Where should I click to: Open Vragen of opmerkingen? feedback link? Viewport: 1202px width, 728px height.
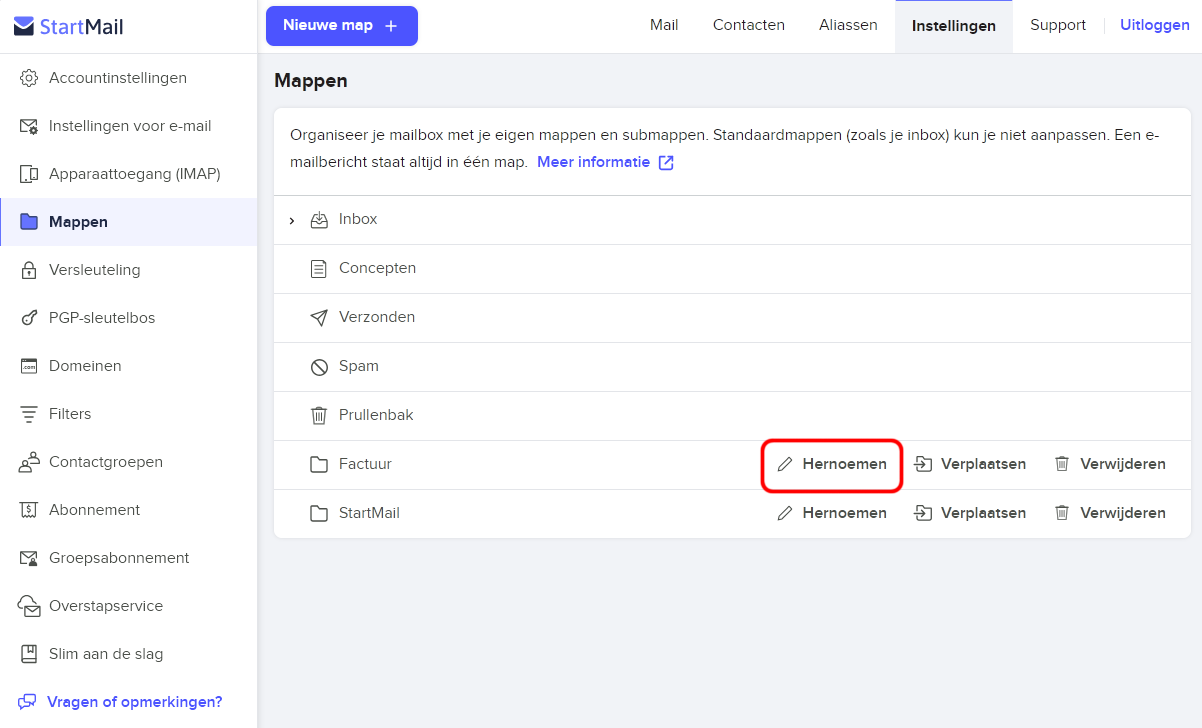121,702
